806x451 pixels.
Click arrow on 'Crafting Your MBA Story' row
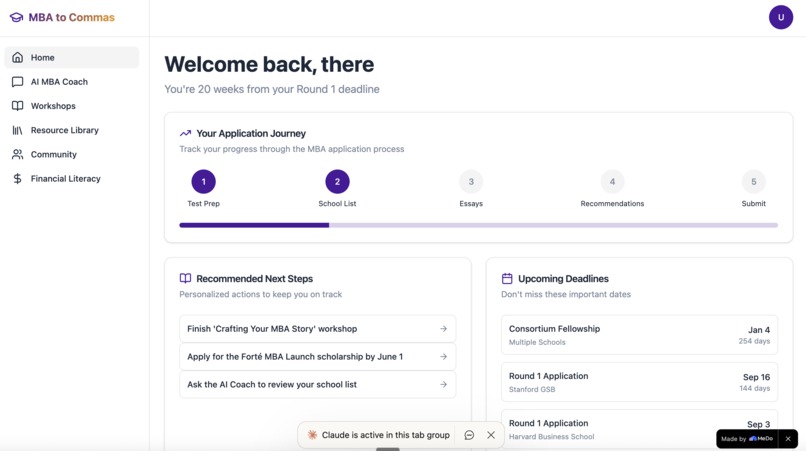(444, 329)
